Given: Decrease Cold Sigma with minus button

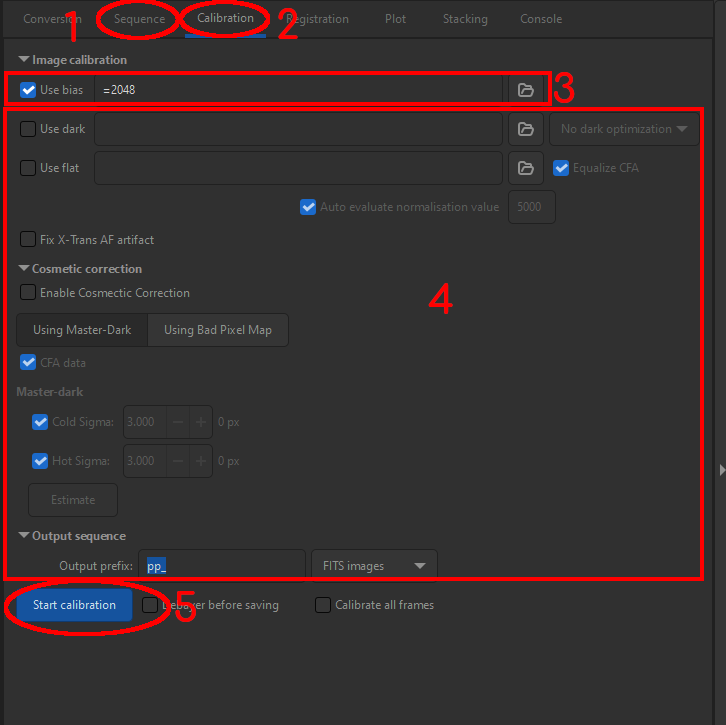Looking at the screenshot, I should pos(177,422).
